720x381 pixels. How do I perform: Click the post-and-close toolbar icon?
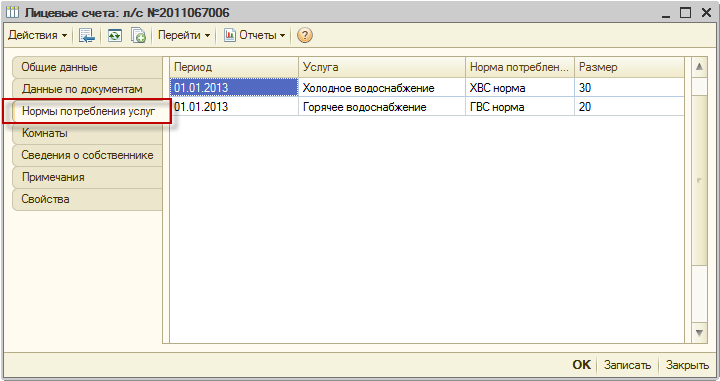[86, 35]
